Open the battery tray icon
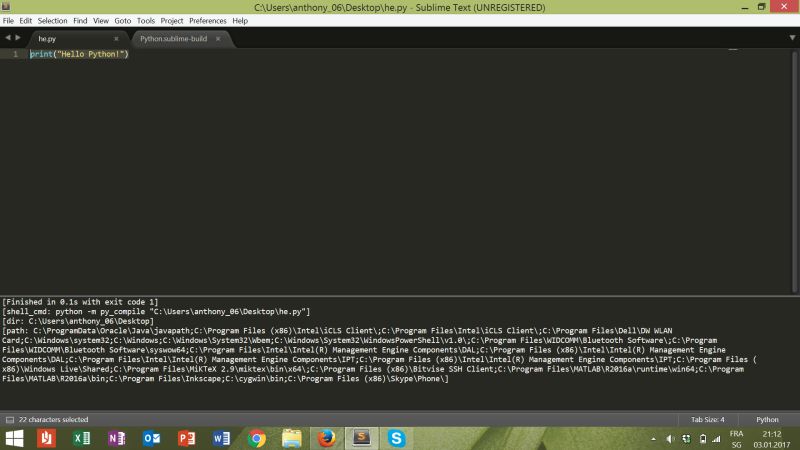The width and height of the screenshot is (800, 450). [x=703, y=439]
